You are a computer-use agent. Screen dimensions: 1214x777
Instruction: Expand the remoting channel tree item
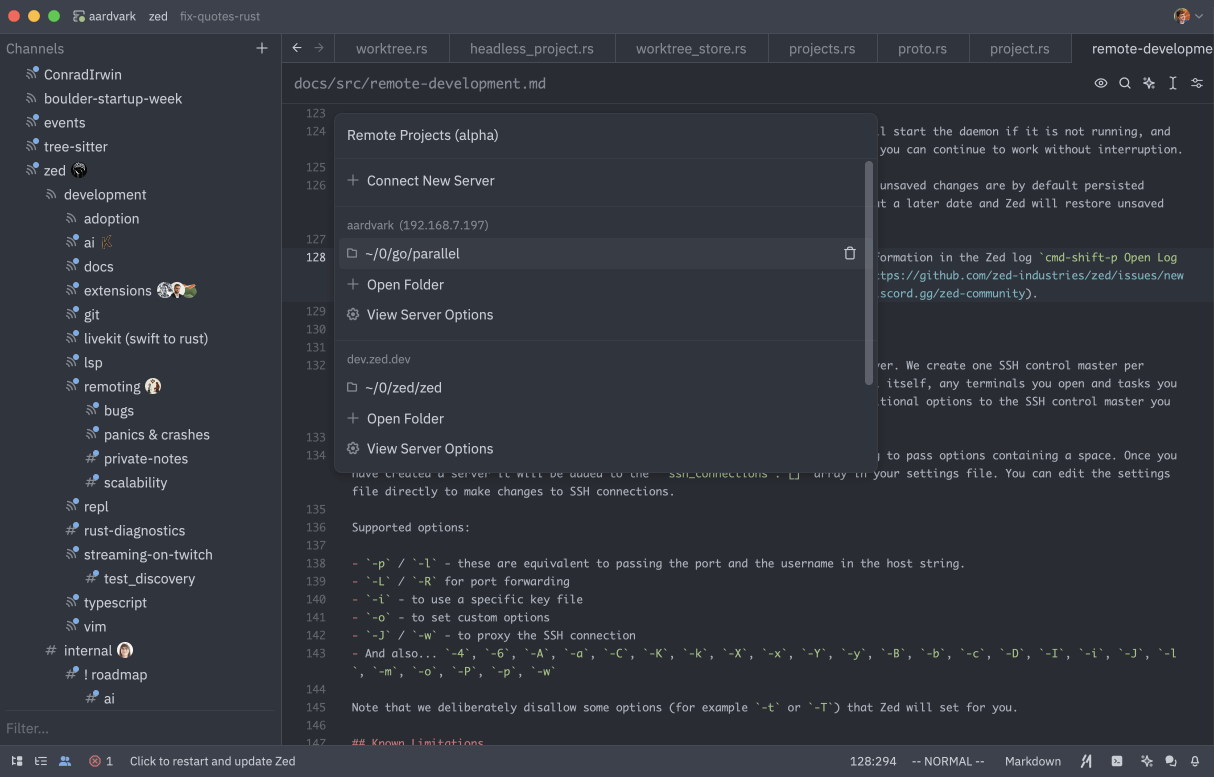(x=113, y=386)
